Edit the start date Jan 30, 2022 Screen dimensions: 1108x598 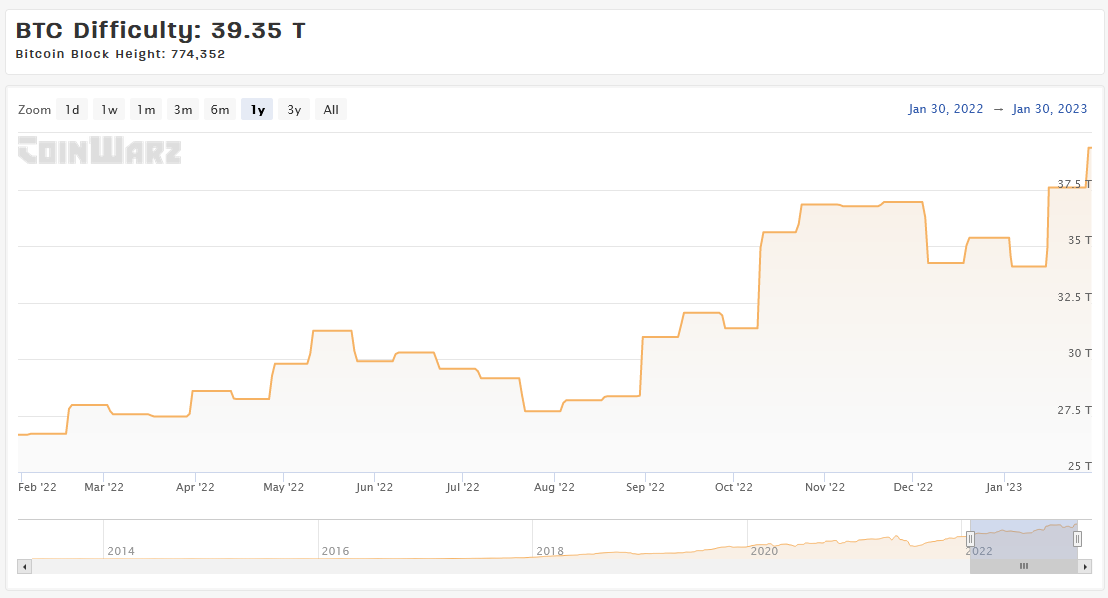pyautogui.click(x=945, y=109)
